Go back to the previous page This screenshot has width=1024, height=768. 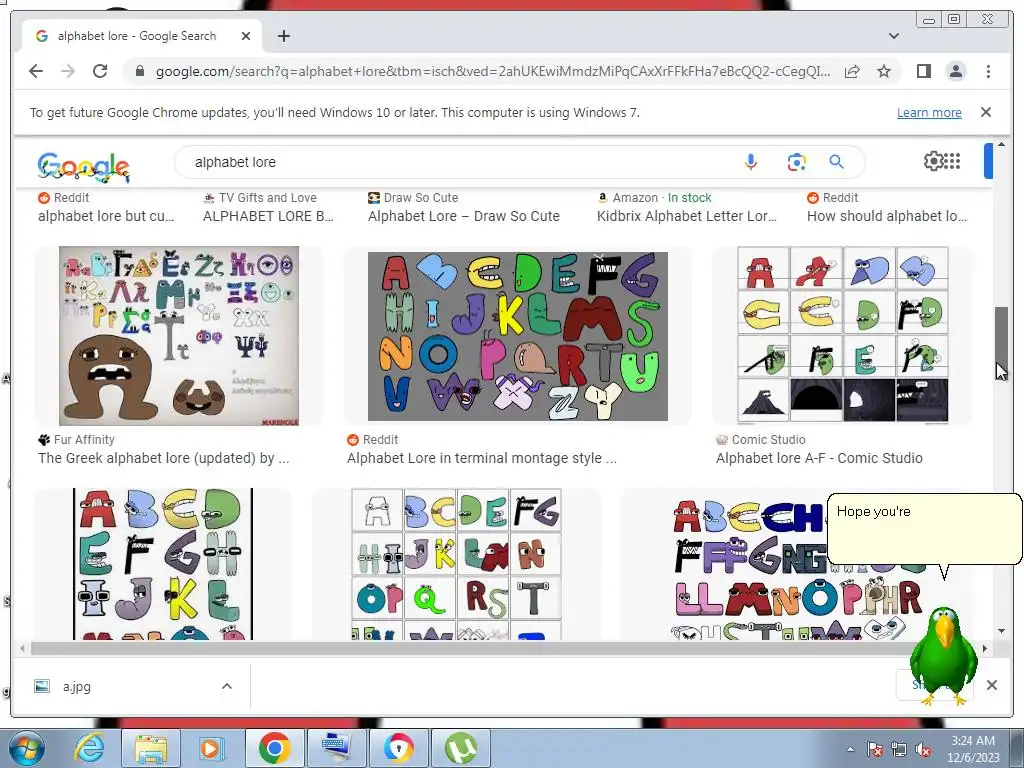tap(36, 71)
